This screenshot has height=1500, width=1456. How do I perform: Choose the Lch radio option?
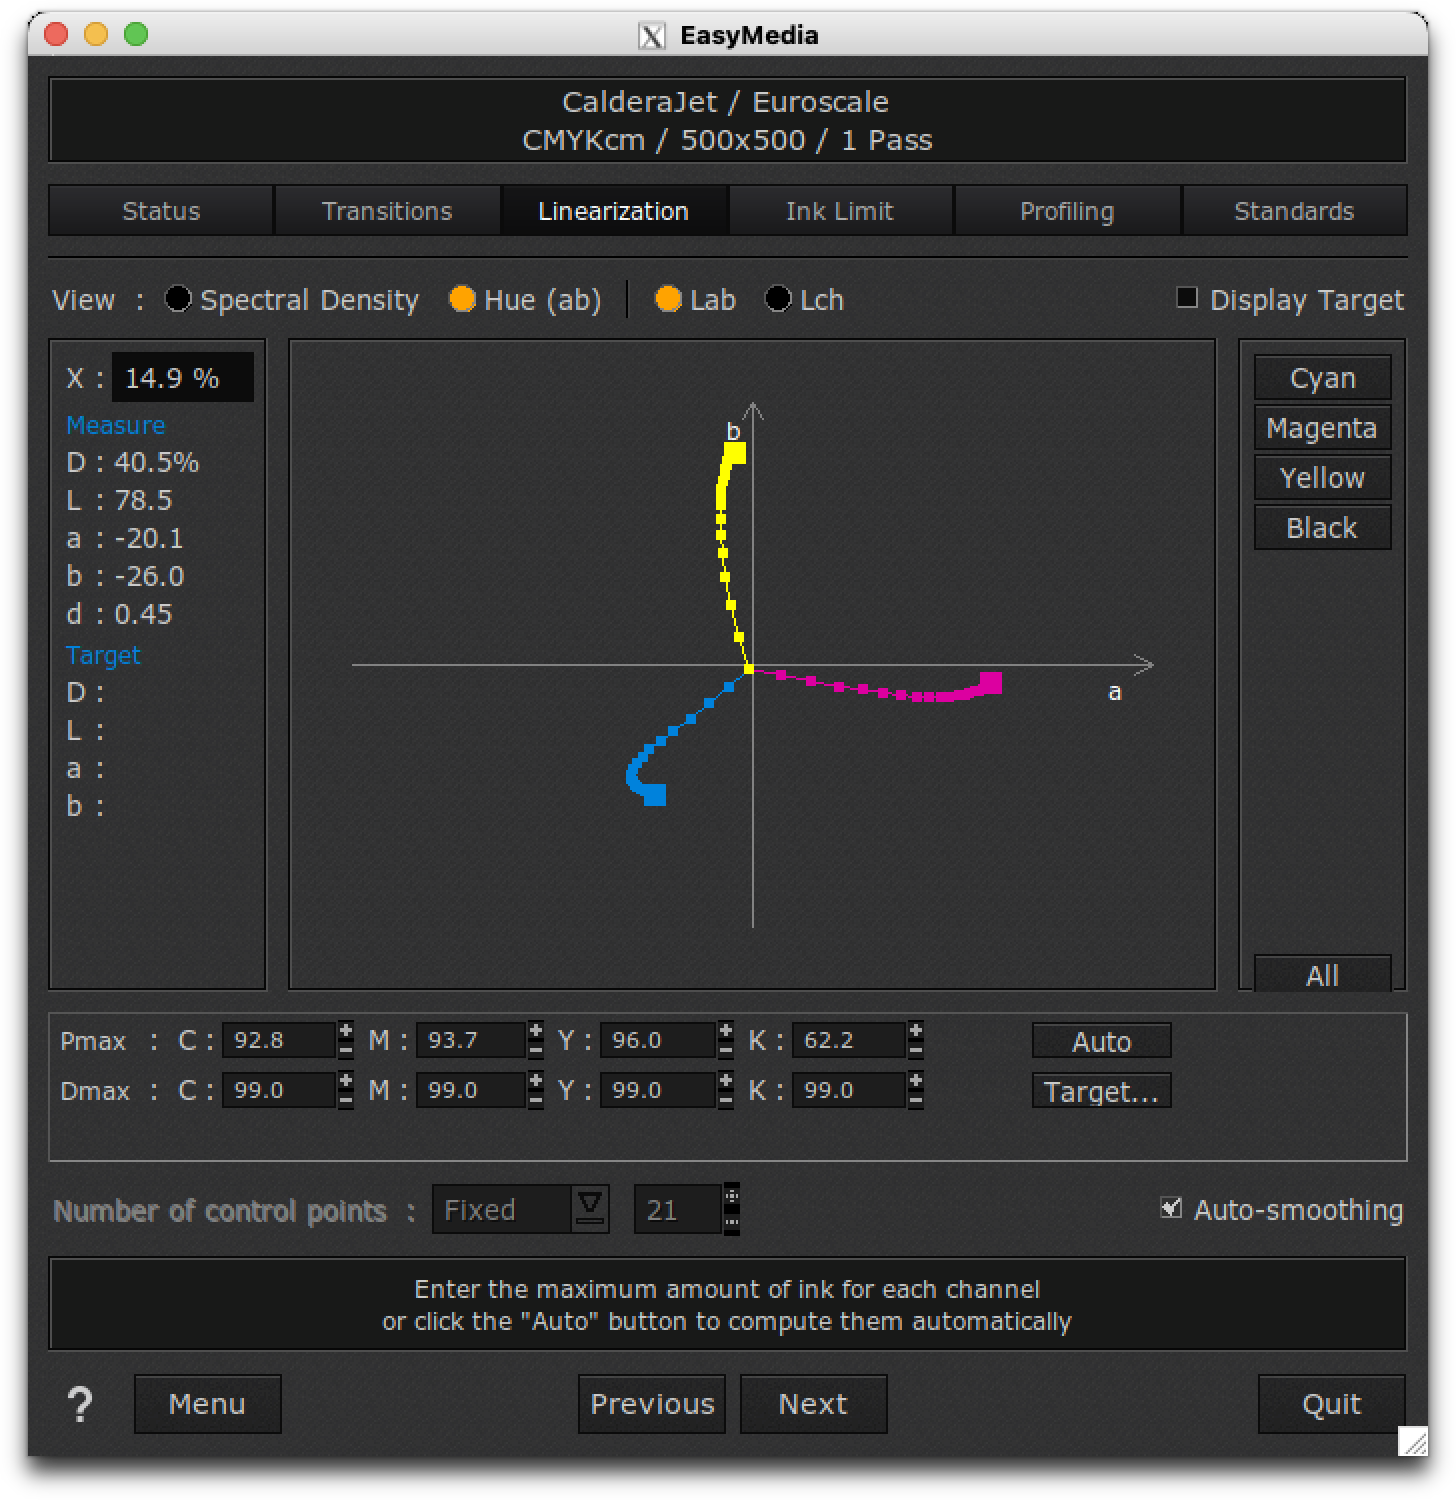tap(778, 299)
